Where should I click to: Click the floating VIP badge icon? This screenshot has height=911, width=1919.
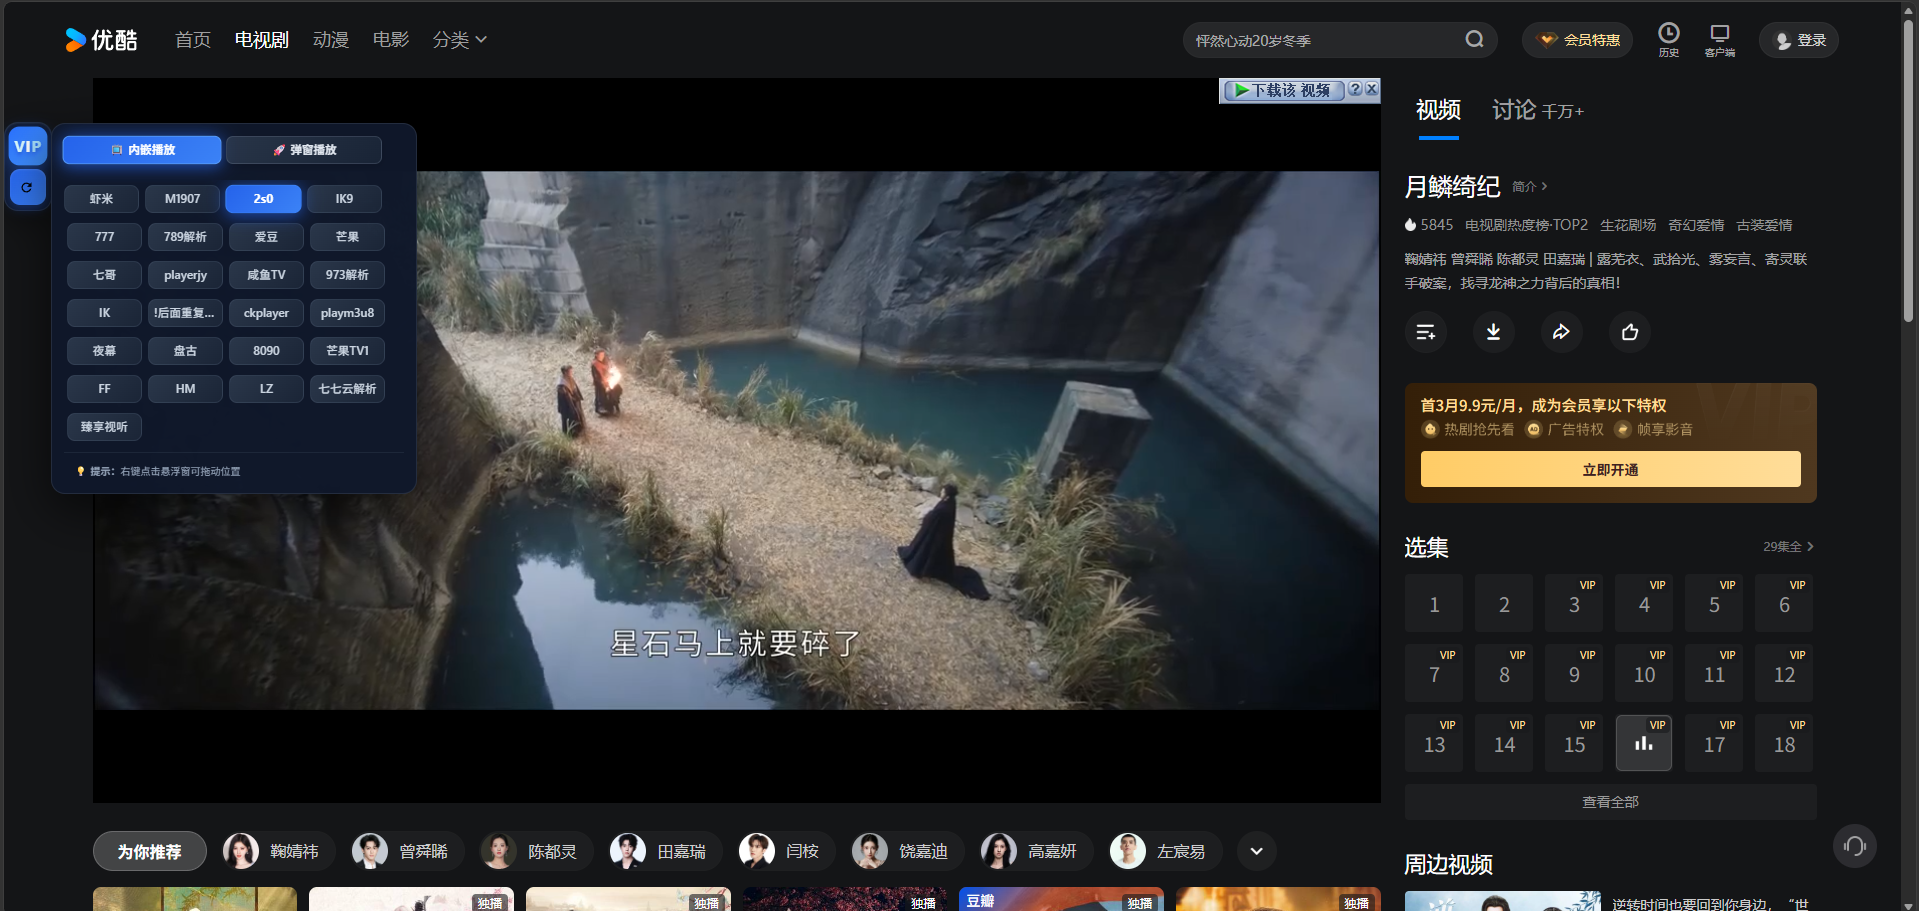pos(28,147)
